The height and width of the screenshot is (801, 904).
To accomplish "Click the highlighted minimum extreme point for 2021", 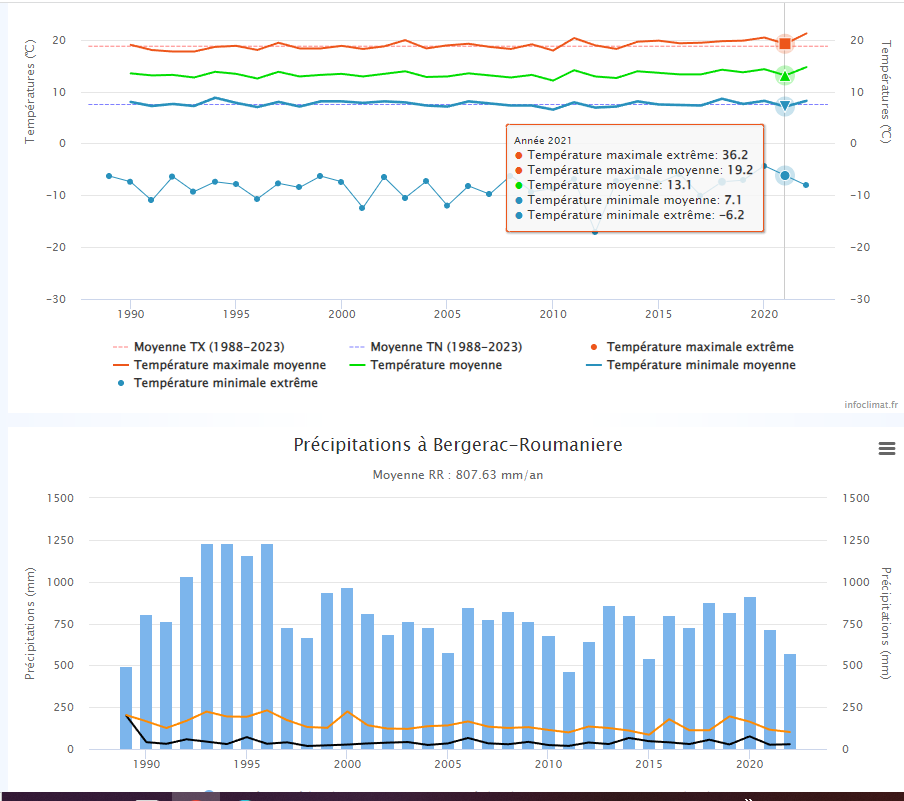I will tap(785, 175).
